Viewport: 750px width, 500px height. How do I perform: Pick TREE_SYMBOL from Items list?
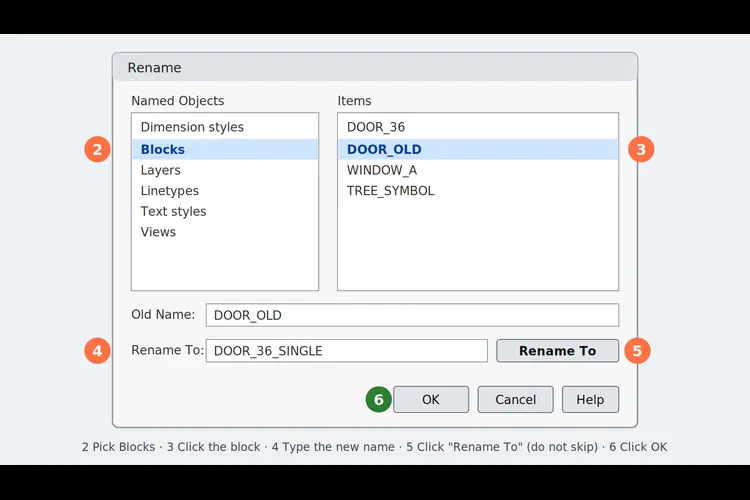click(478, 191)
